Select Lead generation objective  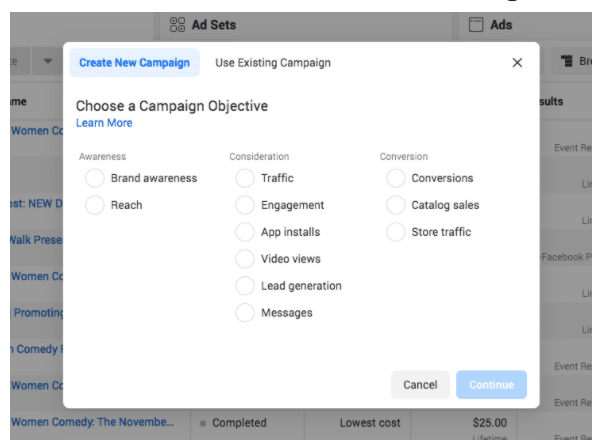click(245, 286)
